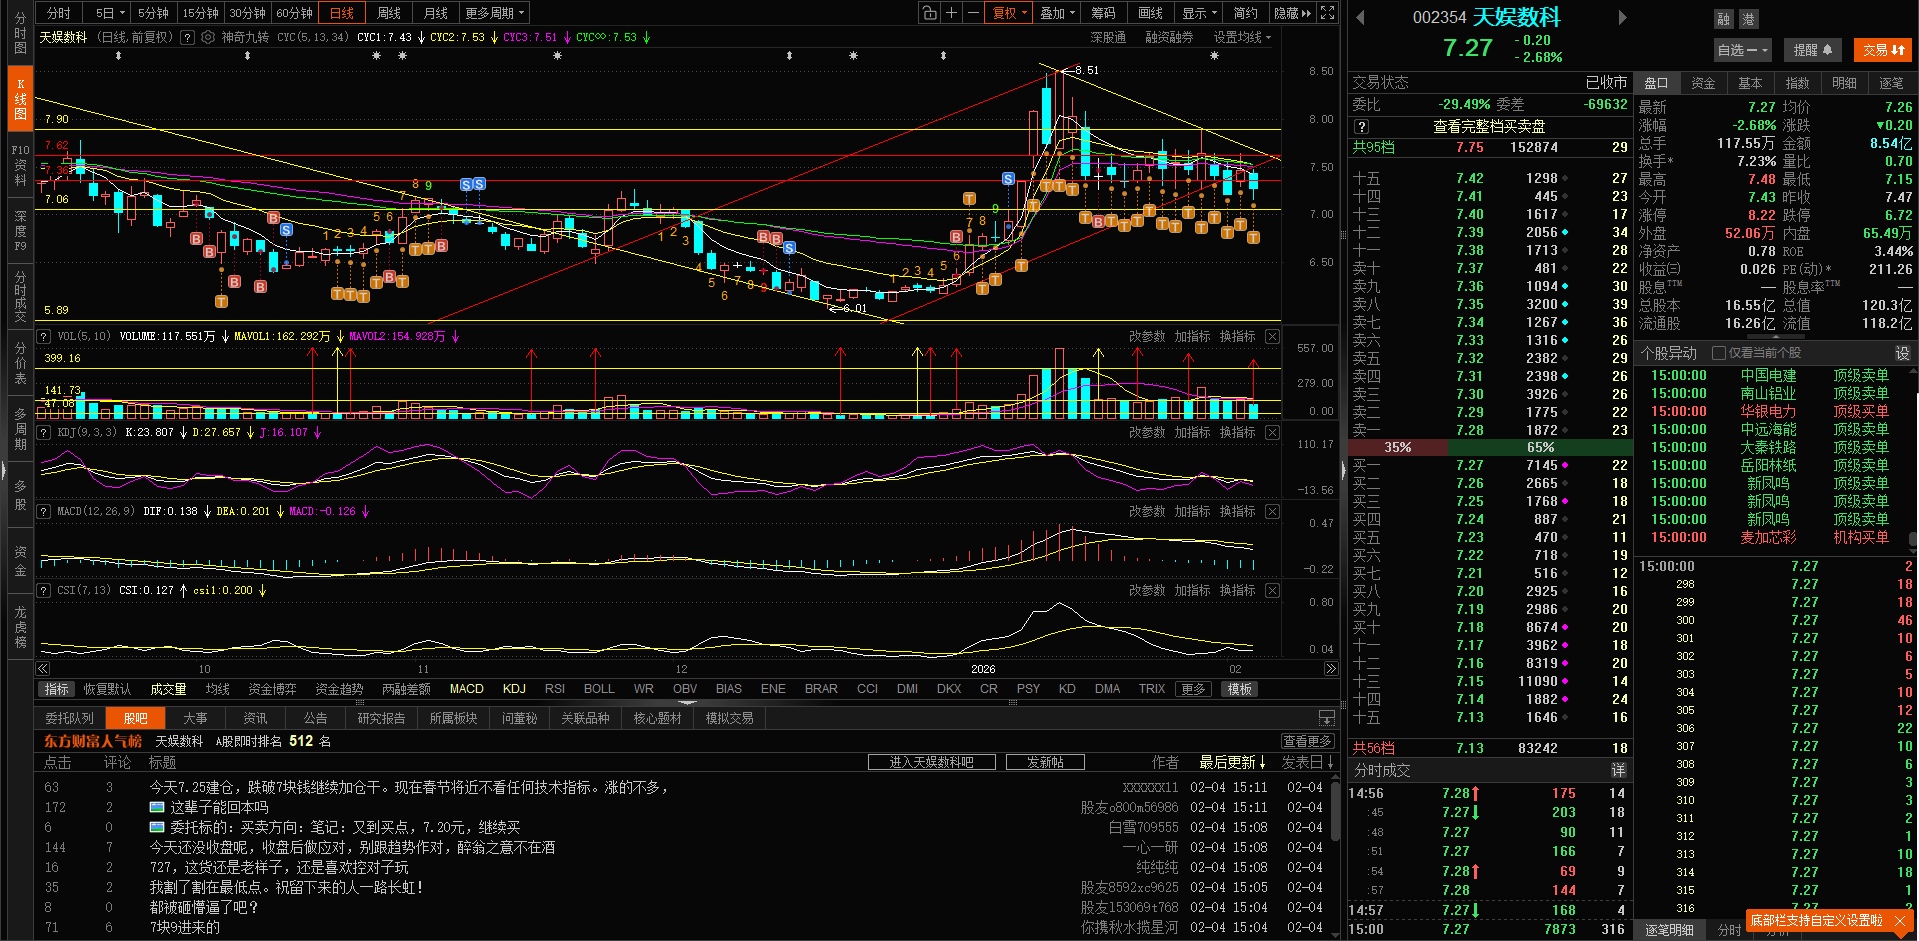Click the help icon for MACD indicator
Image resolution: width=1919 pixels, height=941 pixels.
click(x=44, y=511)
